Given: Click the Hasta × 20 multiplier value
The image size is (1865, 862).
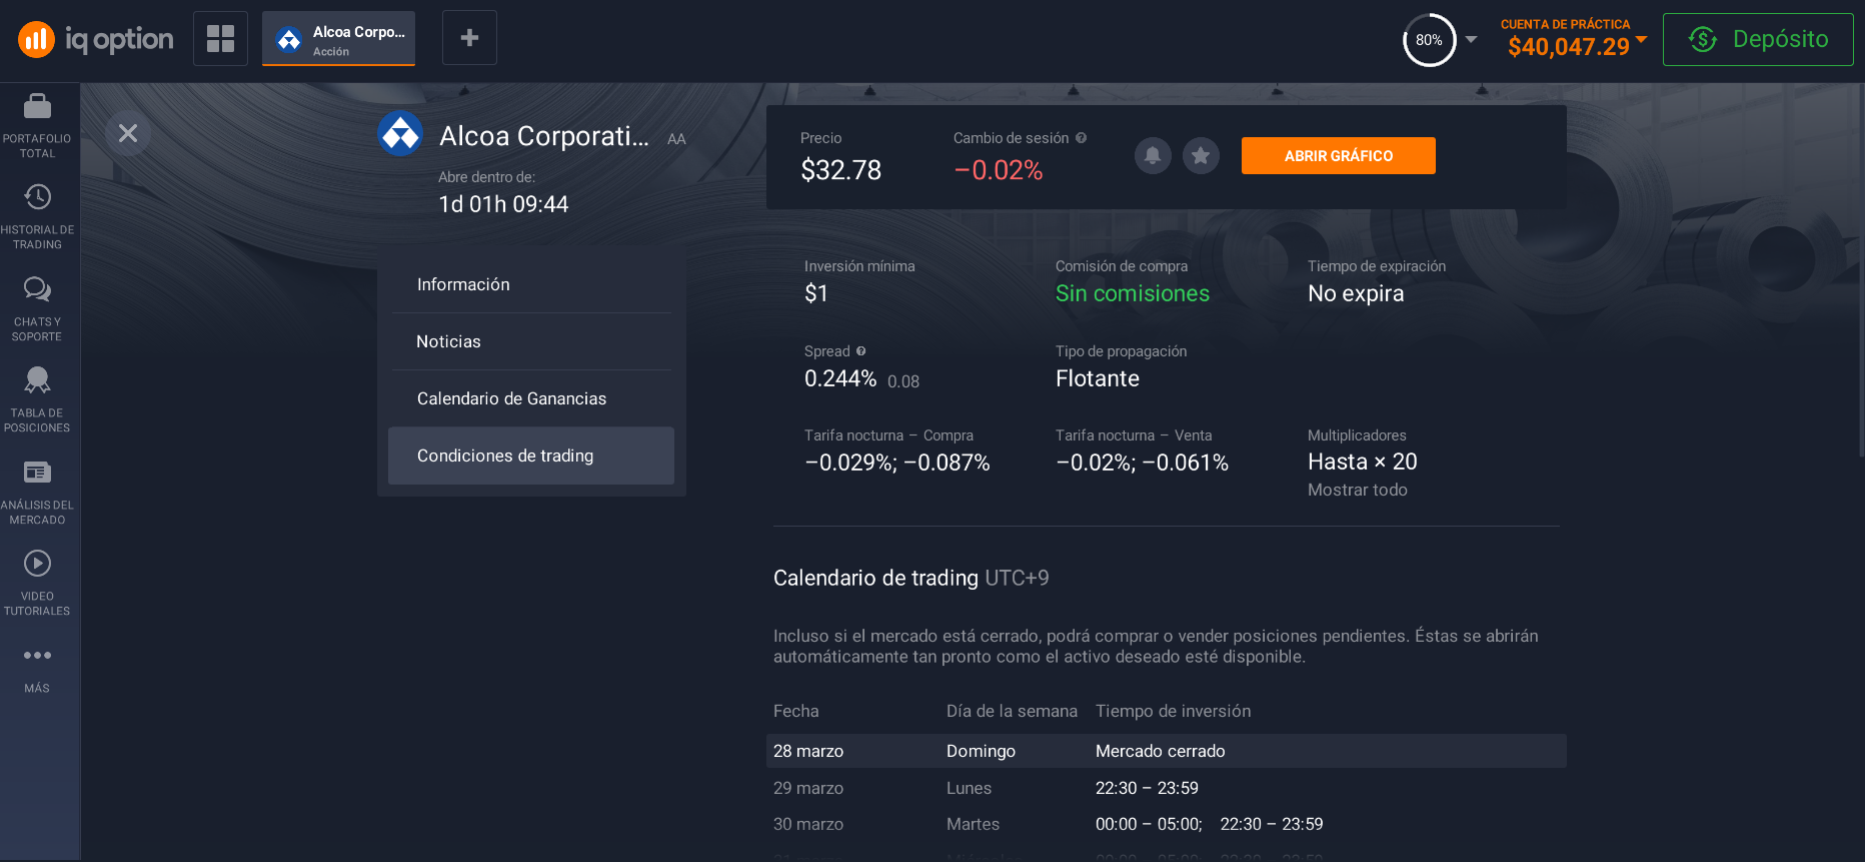Looking at the screenshot, I should 1362,462.
